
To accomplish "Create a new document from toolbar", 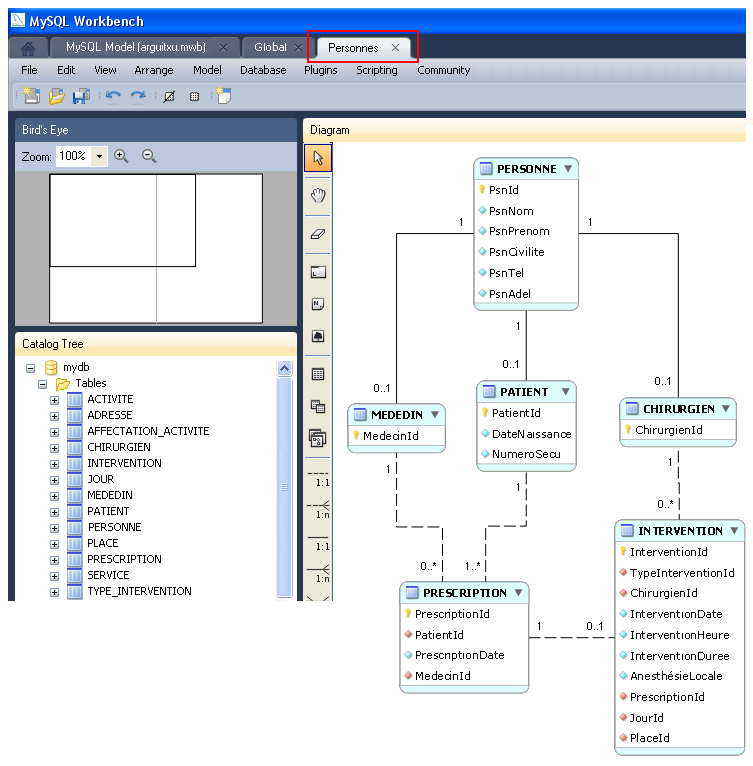I will pyautogui.click(x=31, y=95).
